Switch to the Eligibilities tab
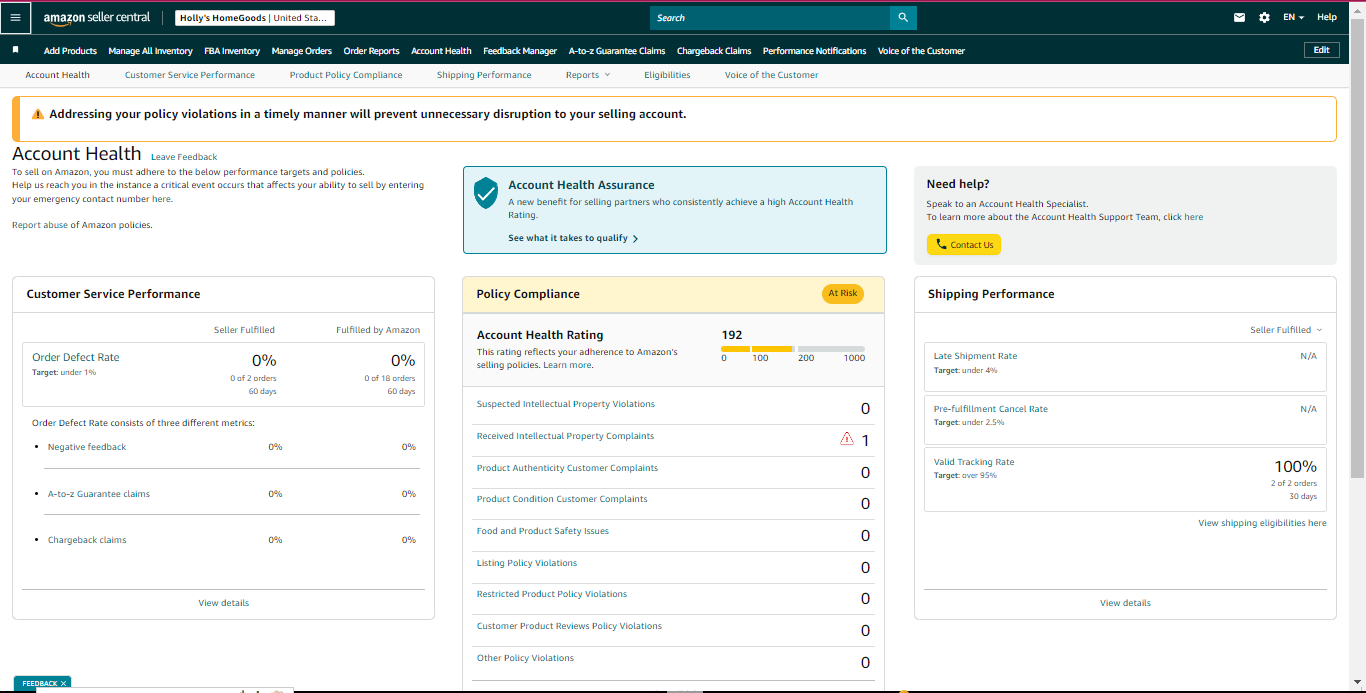The height and width of the screenshot is (693, 1366). [667, 75]
